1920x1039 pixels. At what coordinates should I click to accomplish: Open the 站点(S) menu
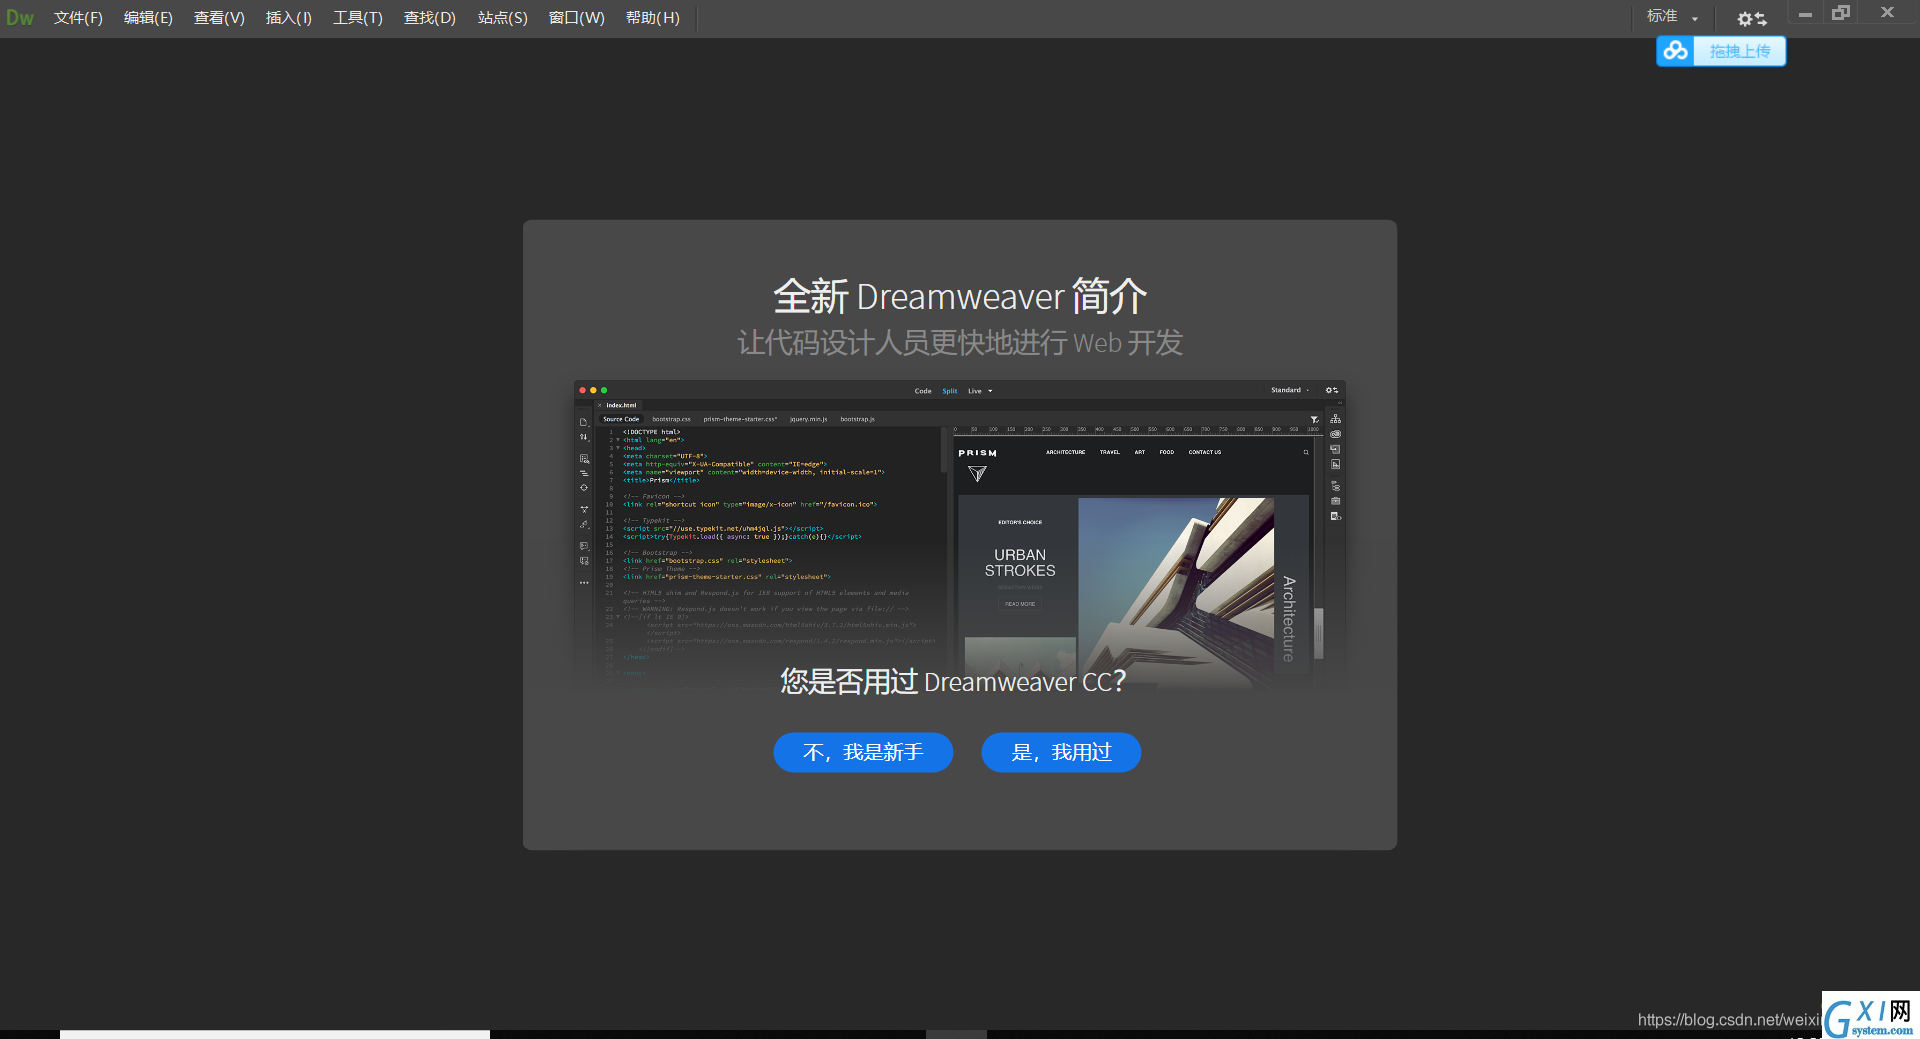[503, 18]
